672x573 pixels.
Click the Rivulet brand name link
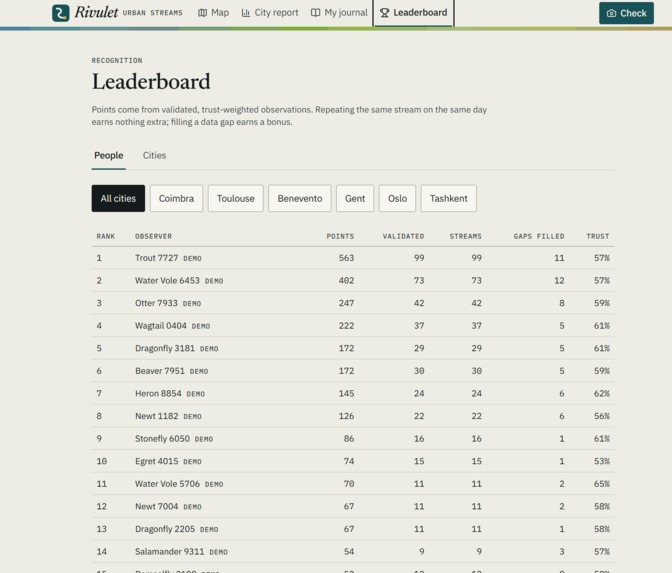[96, 12]
